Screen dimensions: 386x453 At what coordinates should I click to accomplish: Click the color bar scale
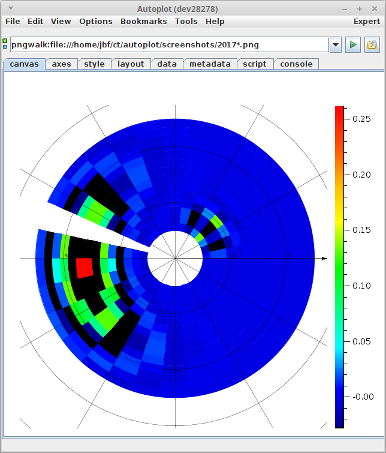click(339, 267)
